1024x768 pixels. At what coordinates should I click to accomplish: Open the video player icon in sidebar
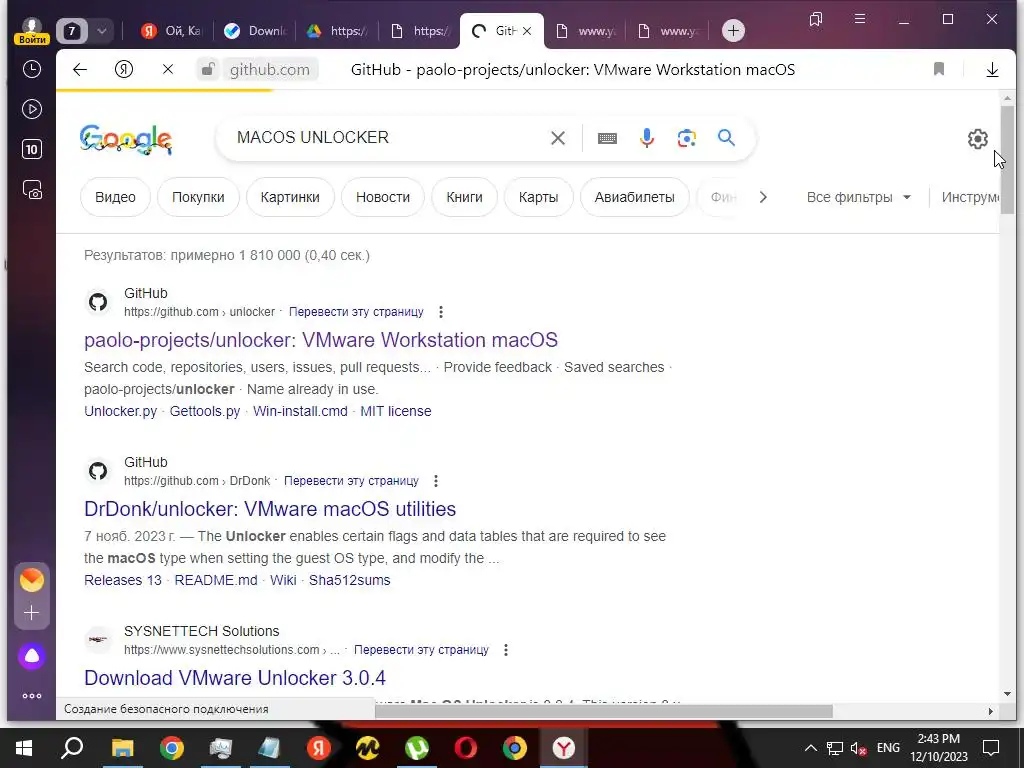click(x=31, y=109)
